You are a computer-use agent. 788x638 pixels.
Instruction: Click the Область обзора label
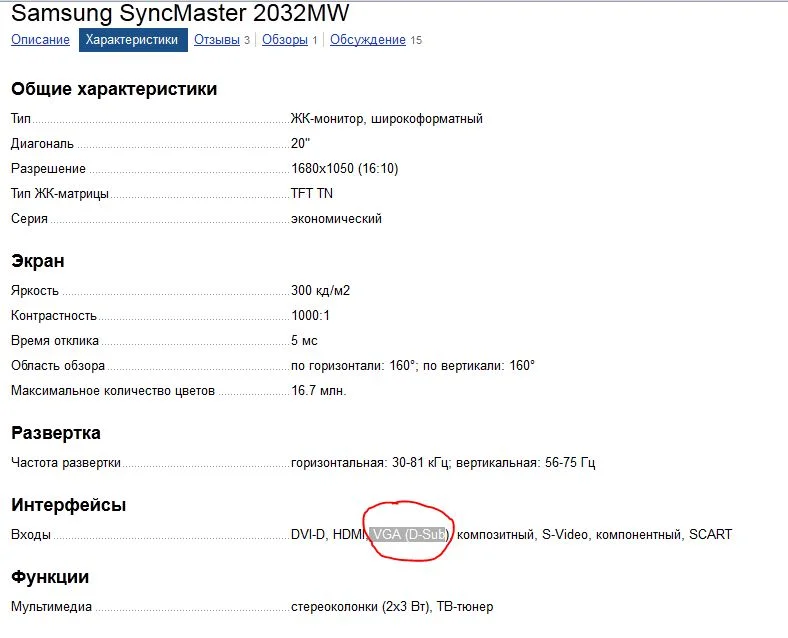[x=58, y=365]
